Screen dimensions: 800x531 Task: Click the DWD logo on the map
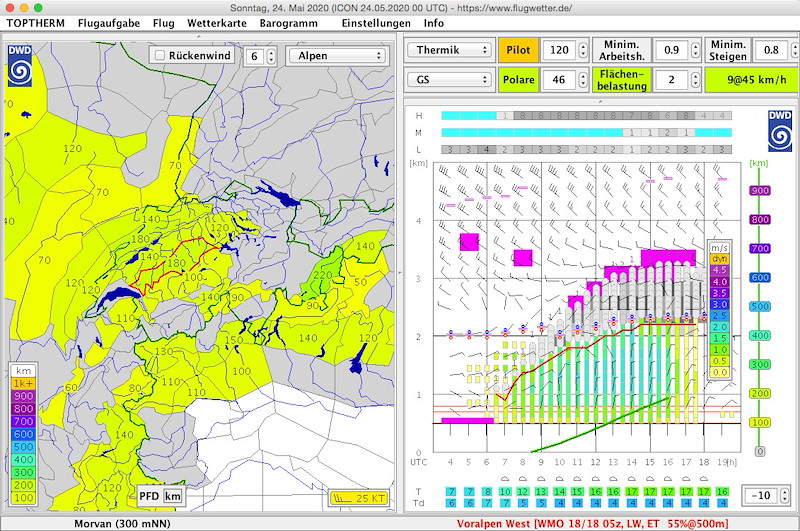point(21,65)
